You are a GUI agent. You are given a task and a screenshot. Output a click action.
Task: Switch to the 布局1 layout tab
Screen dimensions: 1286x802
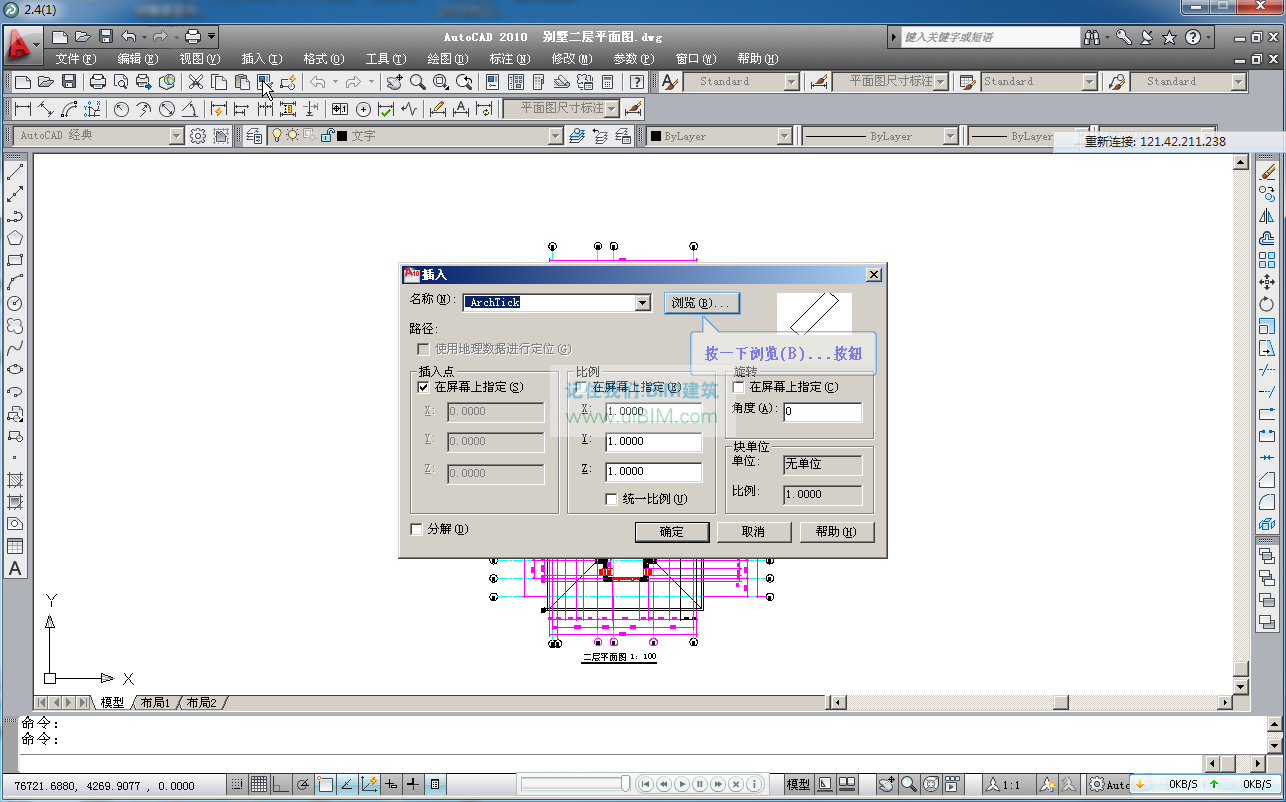[x=154, y=703]
